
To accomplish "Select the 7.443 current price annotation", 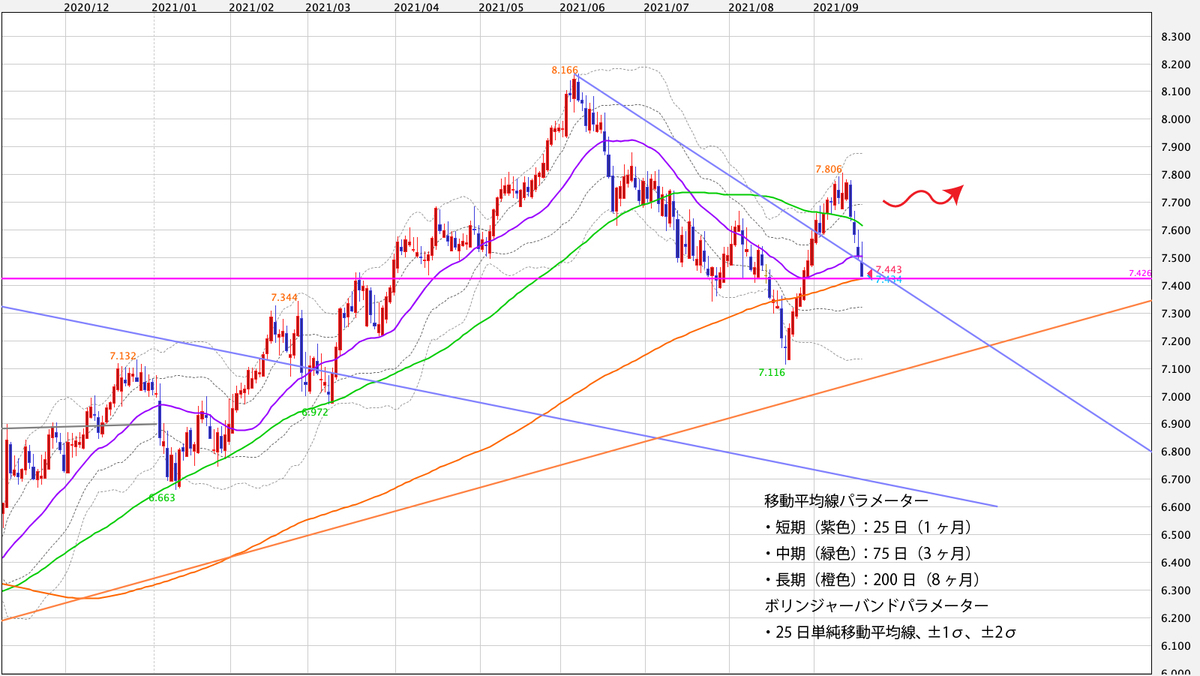I will click(x=889, y=270).
